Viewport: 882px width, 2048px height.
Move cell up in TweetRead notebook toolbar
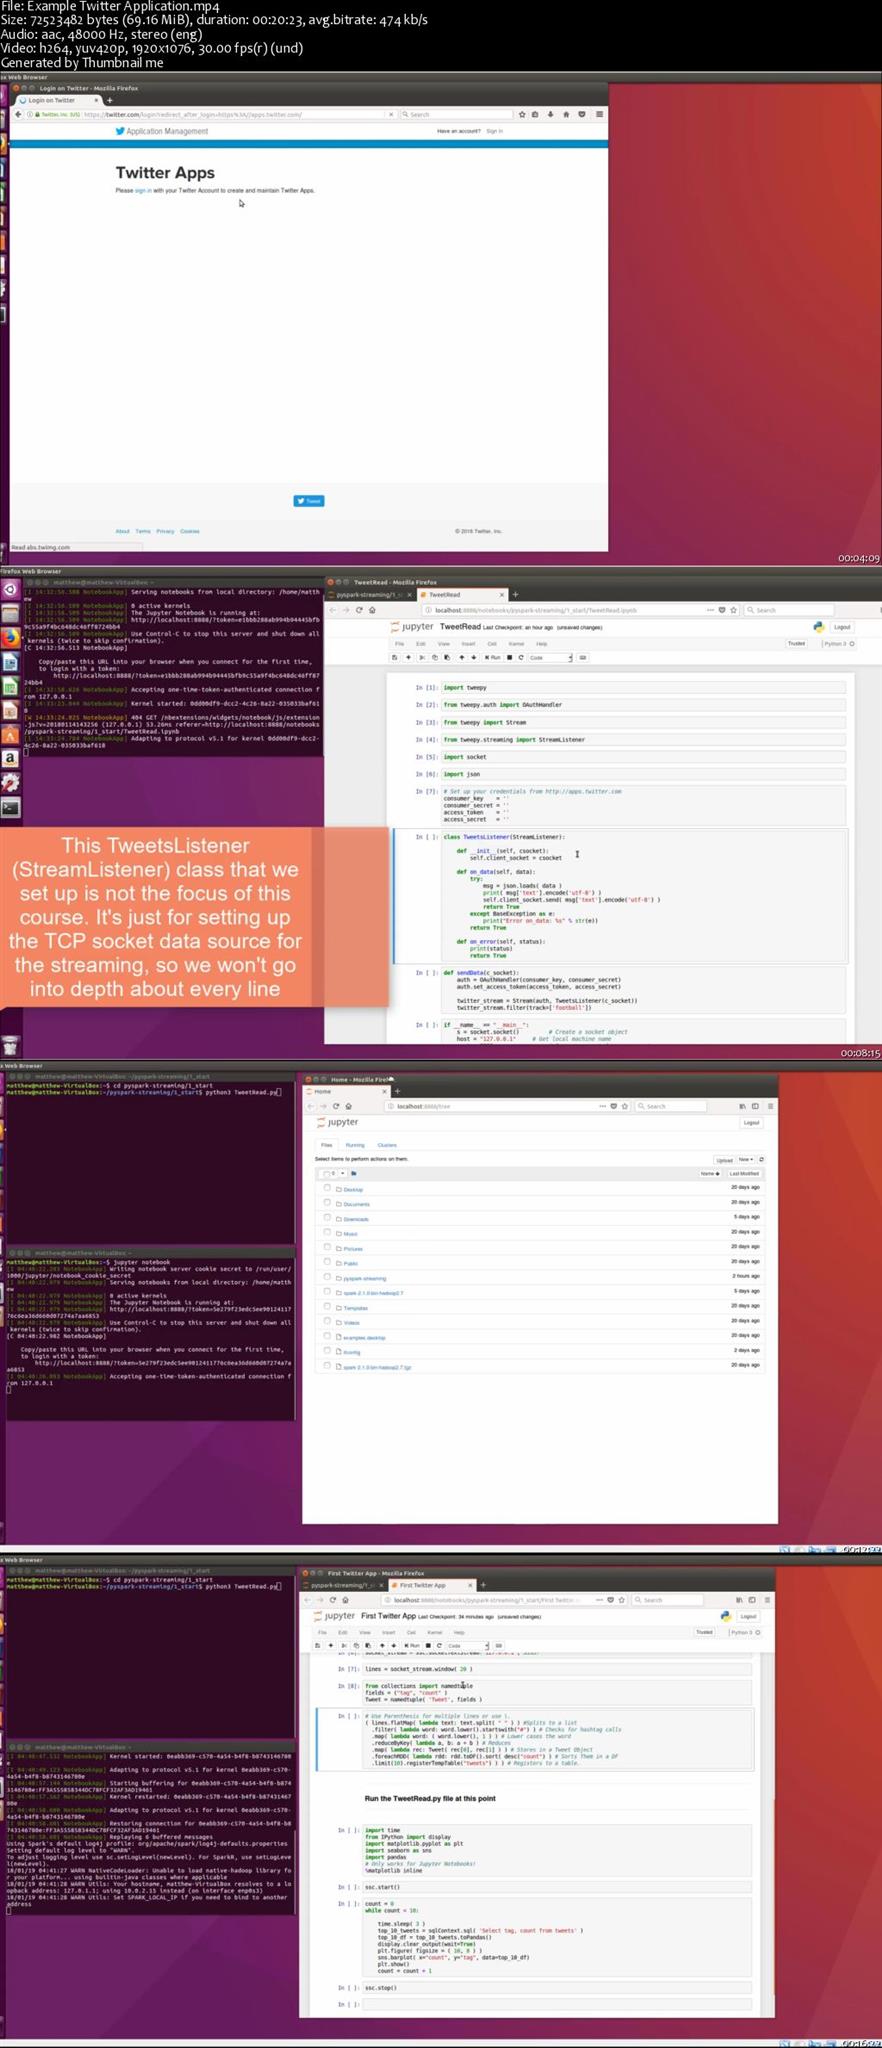pyautogui.click(x=462, y=657)
